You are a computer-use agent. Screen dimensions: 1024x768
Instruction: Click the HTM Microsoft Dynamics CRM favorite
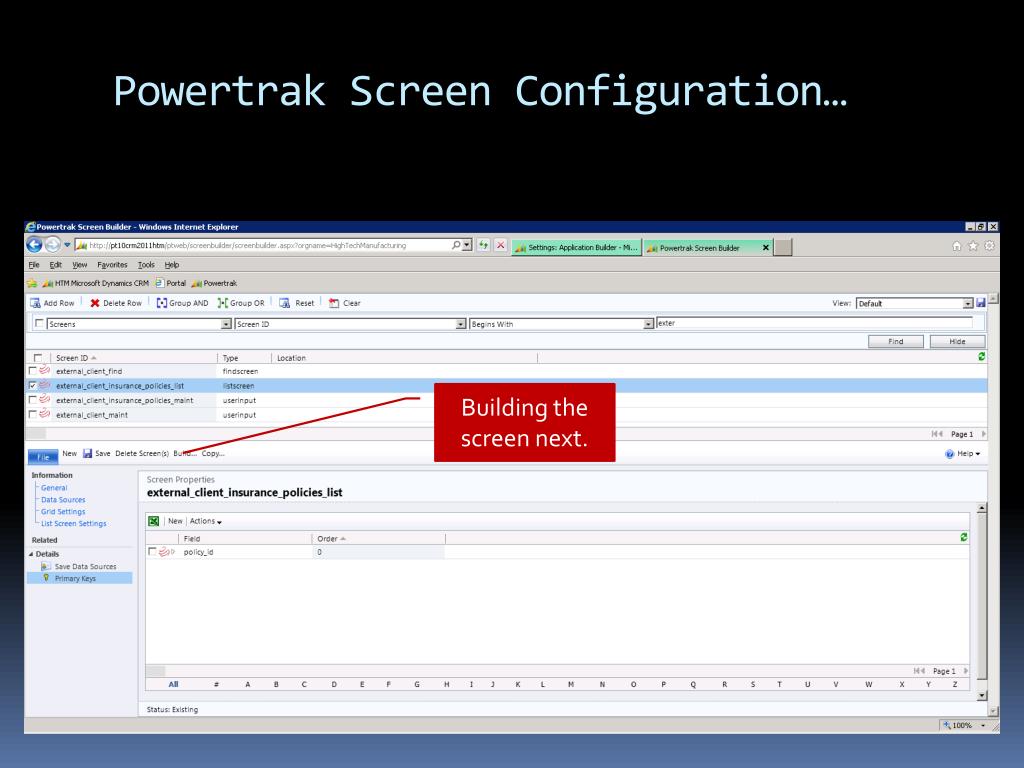[96, 283]
